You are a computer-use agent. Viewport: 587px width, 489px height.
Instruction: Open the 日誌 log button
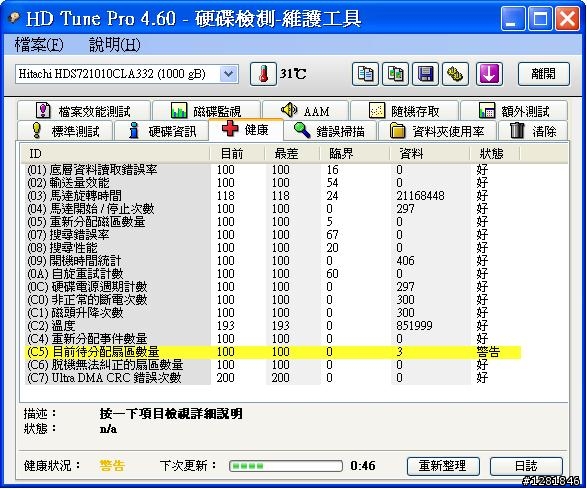[526, 466]
